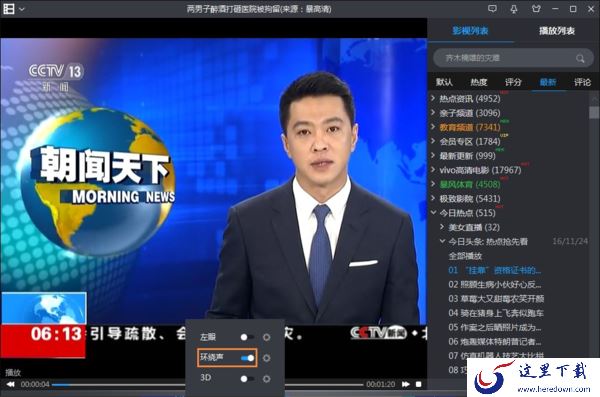Play item 01 "挂靠" 资格证书的...
This screenshot has height=397, width=600.
(x=495, y=270)
